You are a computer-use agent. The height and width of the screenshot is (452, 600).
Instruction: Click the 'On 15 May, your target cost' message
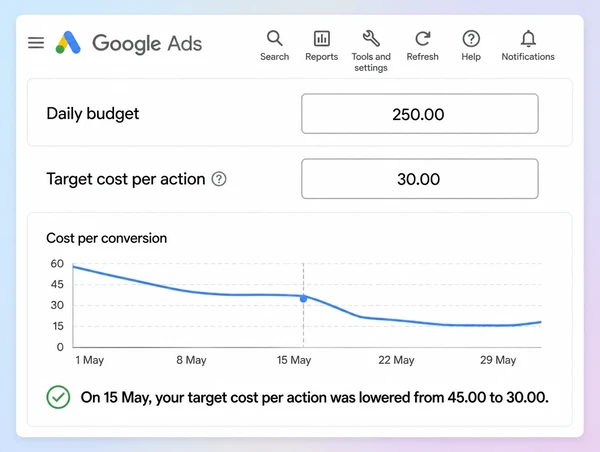[x=315, y=397]
